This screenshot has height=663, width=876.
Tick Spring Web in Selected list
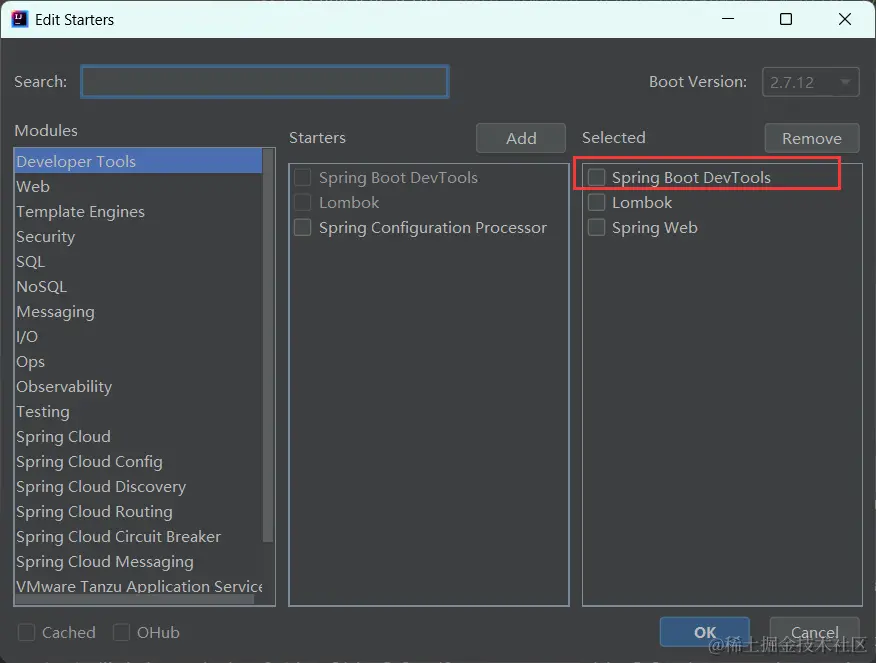coord(597,228)
